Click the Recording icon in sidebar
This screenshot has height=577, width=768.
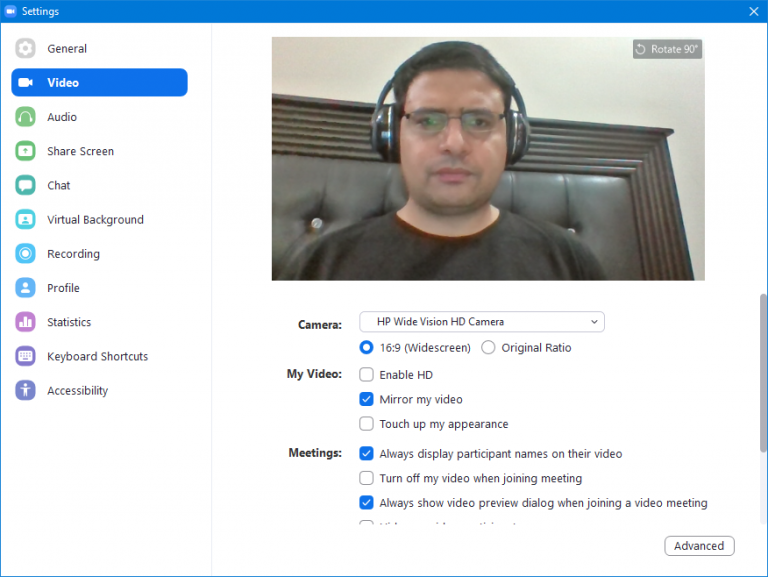tap(26, 254)
